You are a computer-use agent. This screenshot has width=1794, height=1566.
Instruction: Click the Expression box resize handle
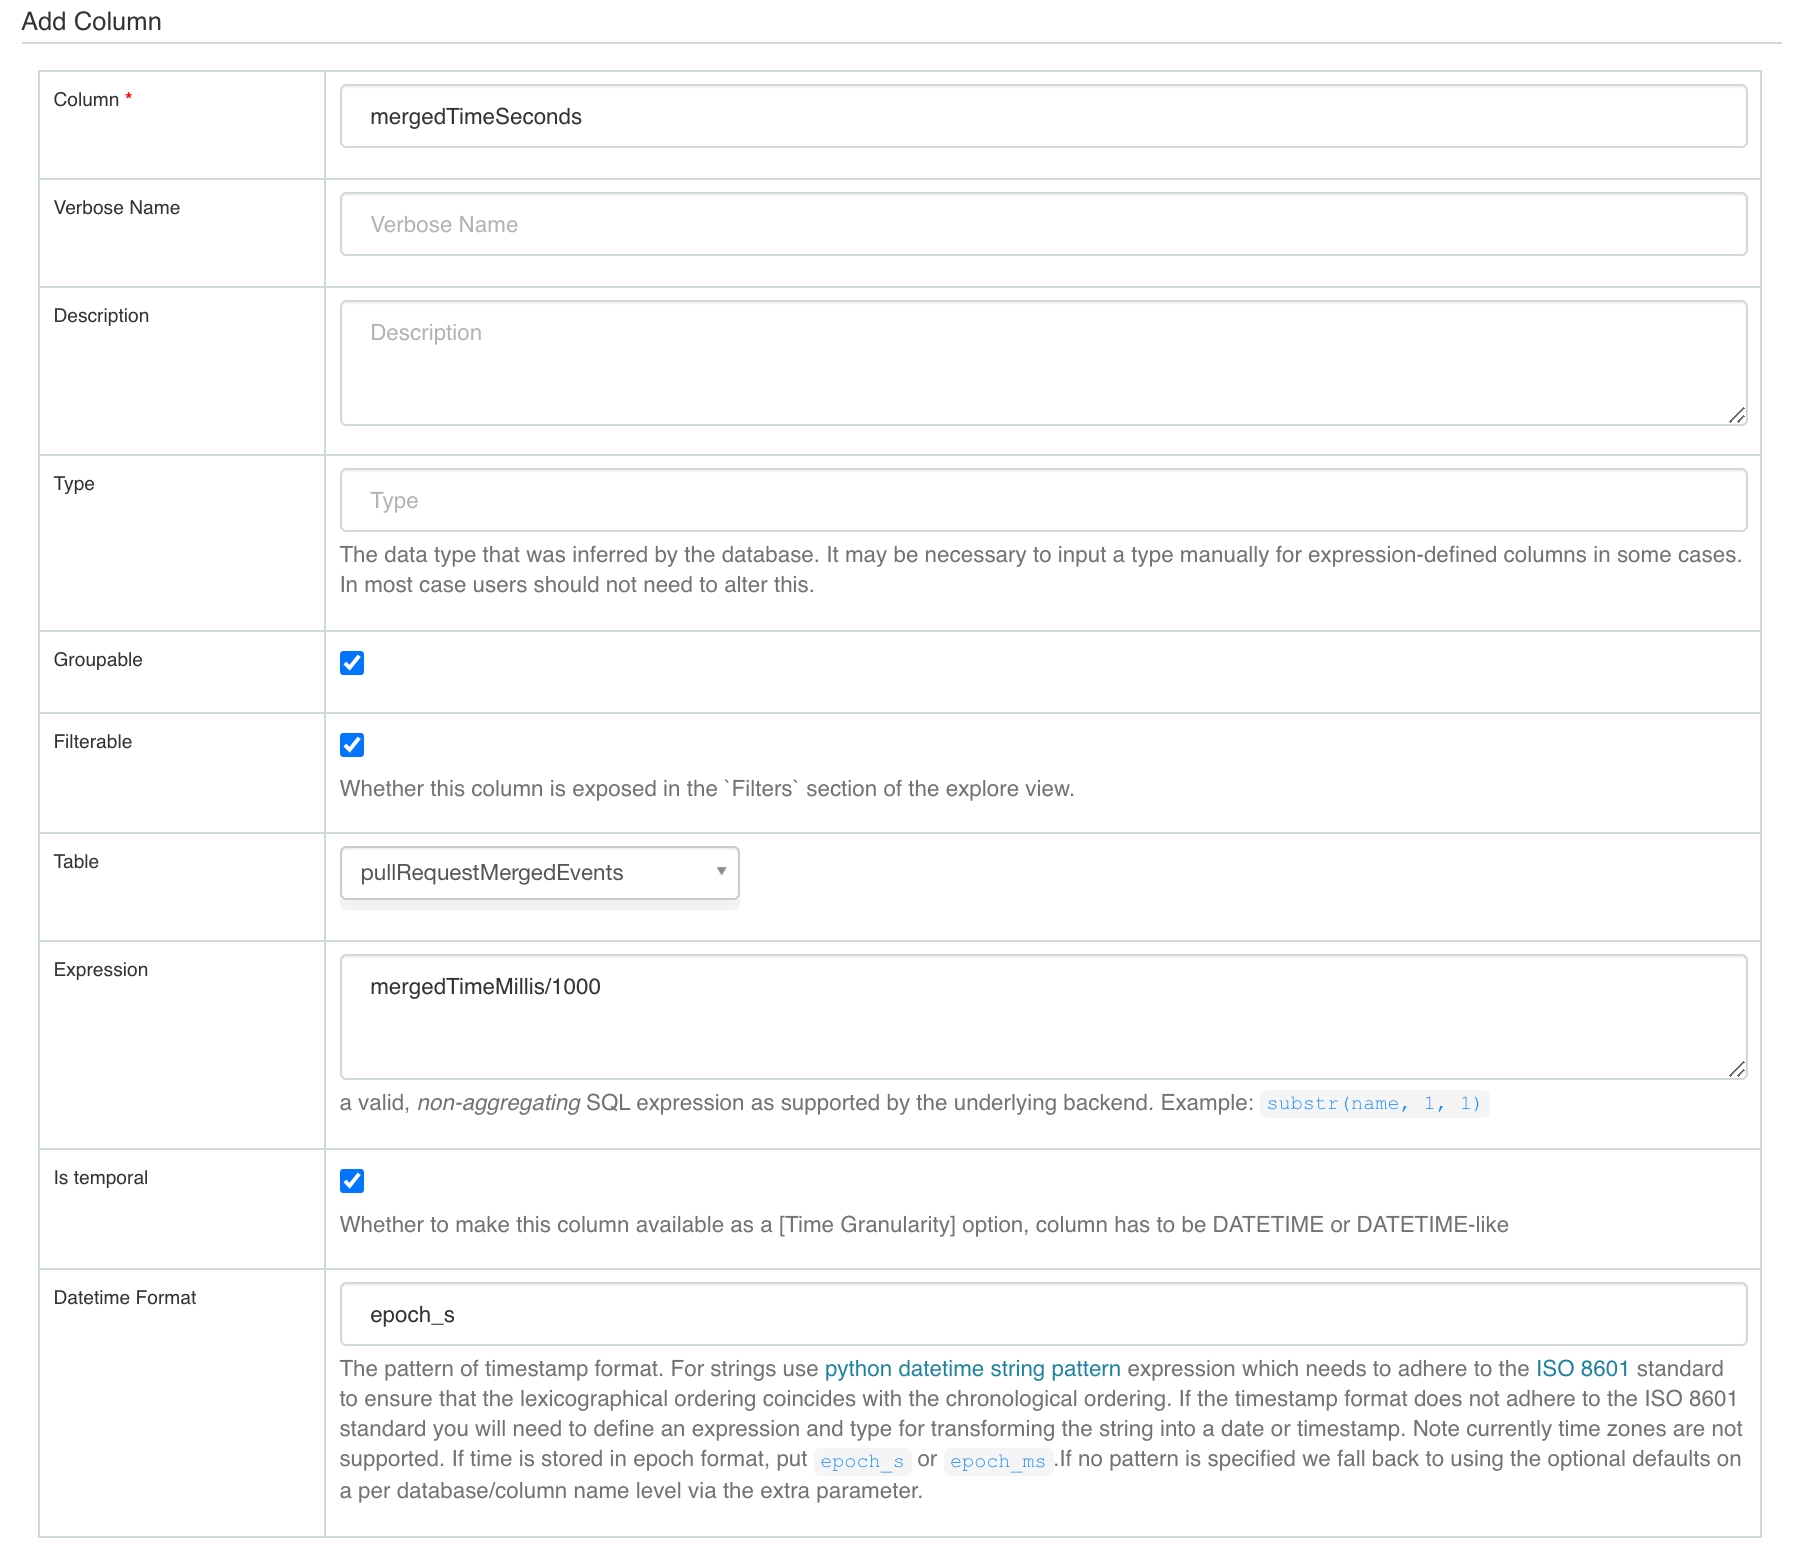tap(1737, 1069)
